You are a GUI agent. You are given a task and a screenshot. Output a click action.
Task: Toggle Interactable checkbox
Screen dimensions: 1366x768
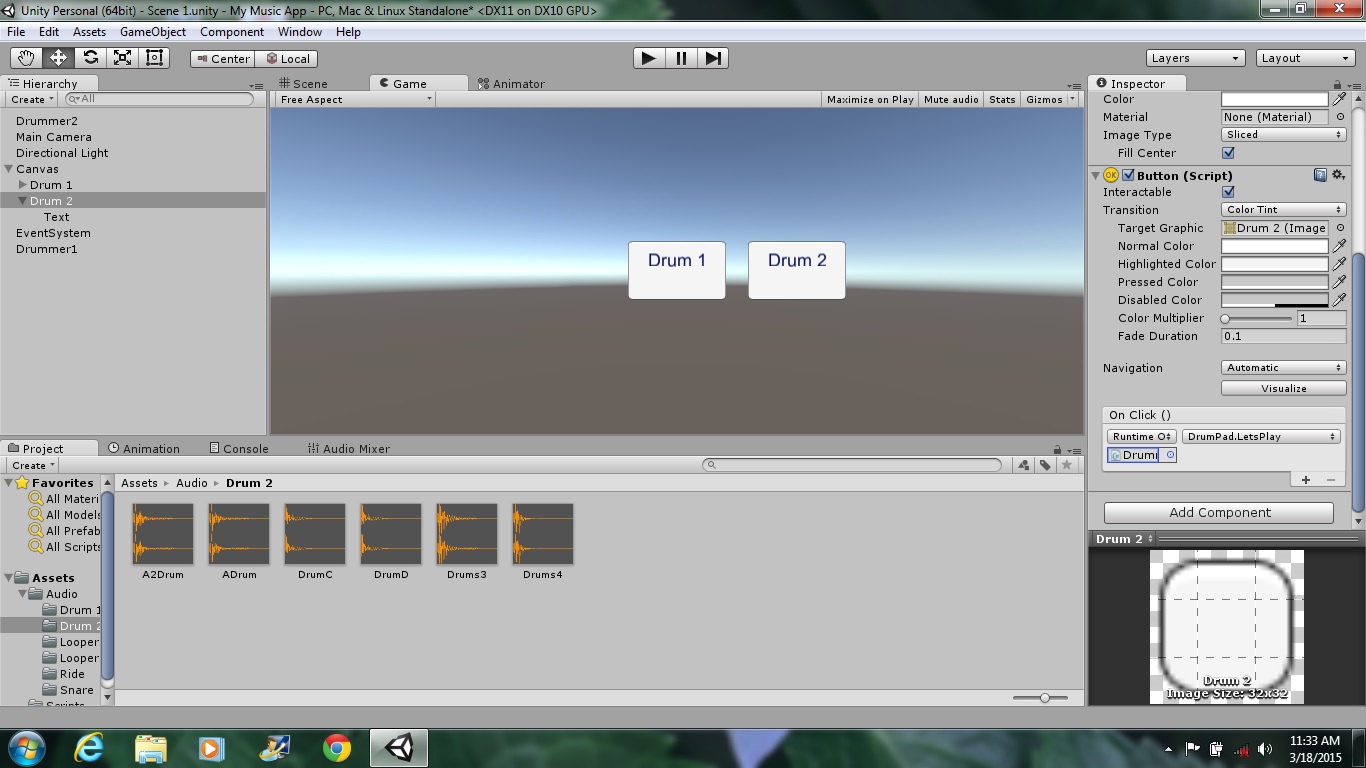1228,192
